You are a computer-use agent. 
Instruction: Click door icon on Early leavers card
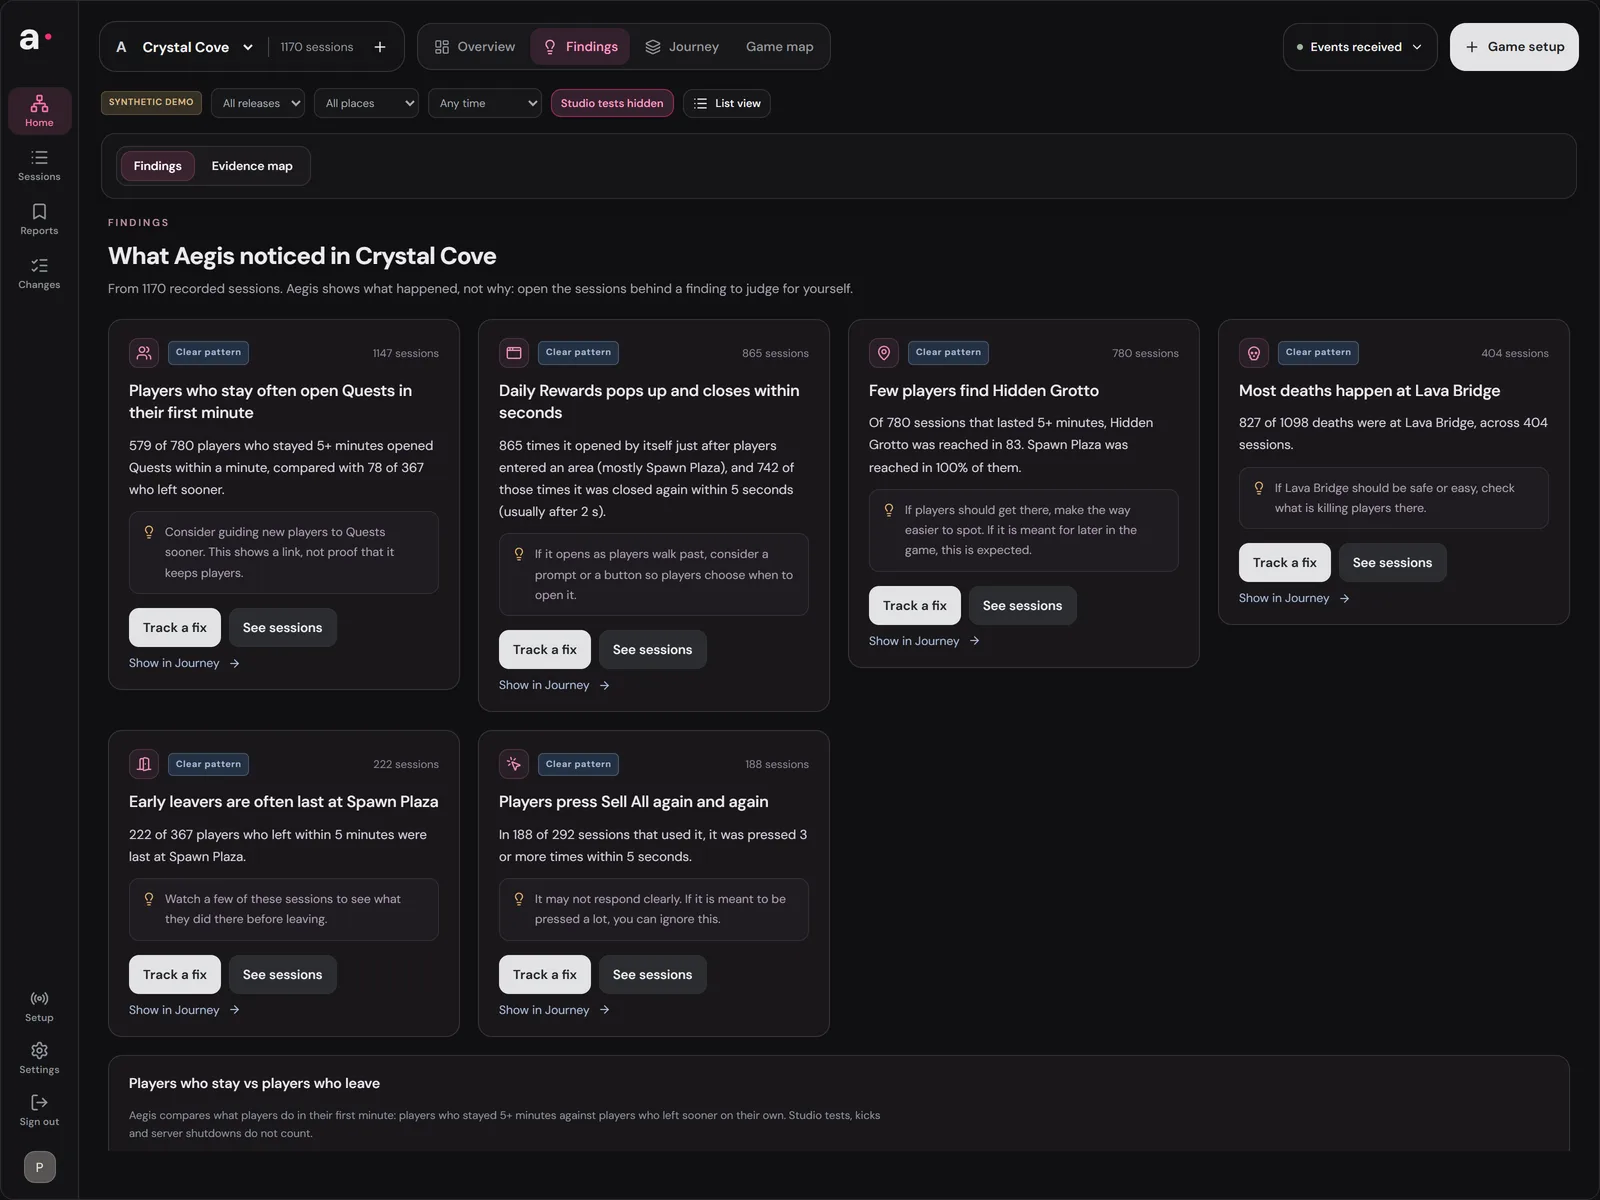pos(144,764)
